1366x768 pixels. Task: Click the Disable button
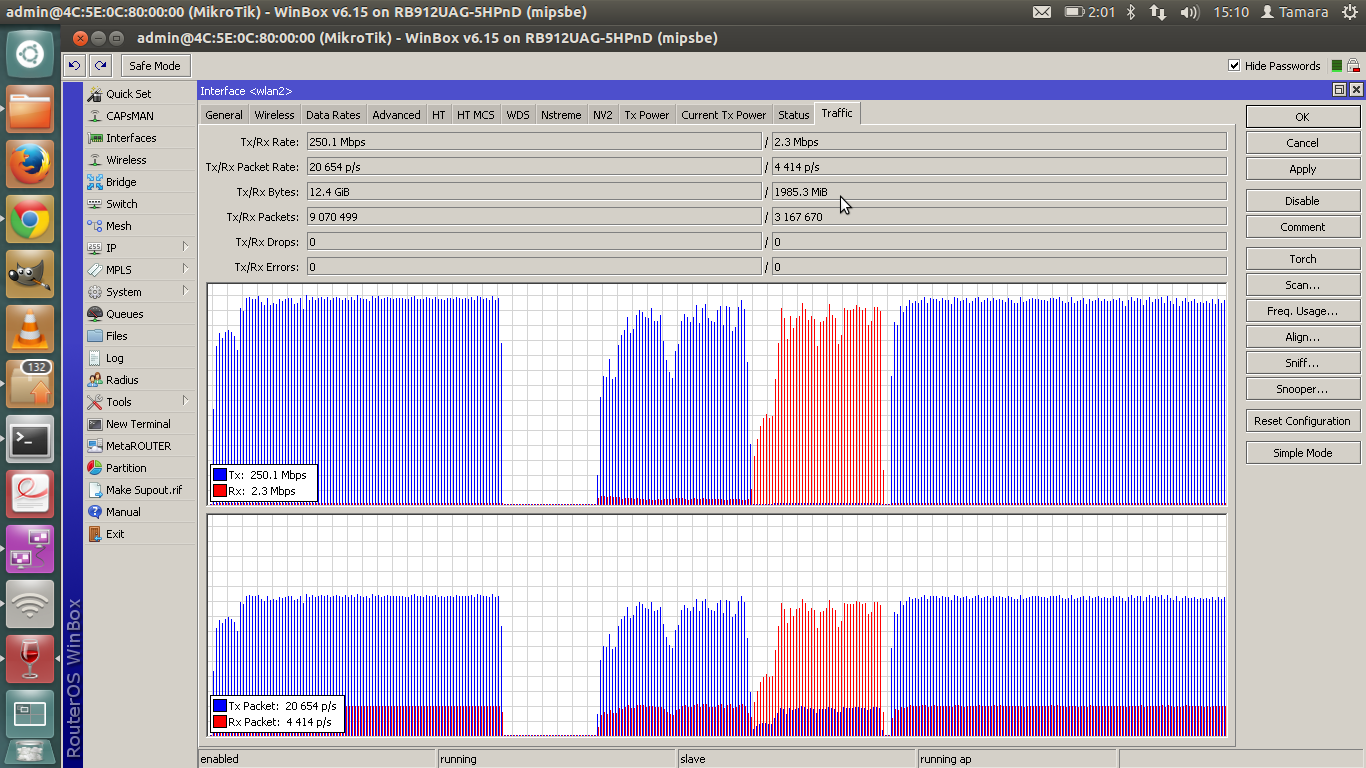tap(1302, 201)
